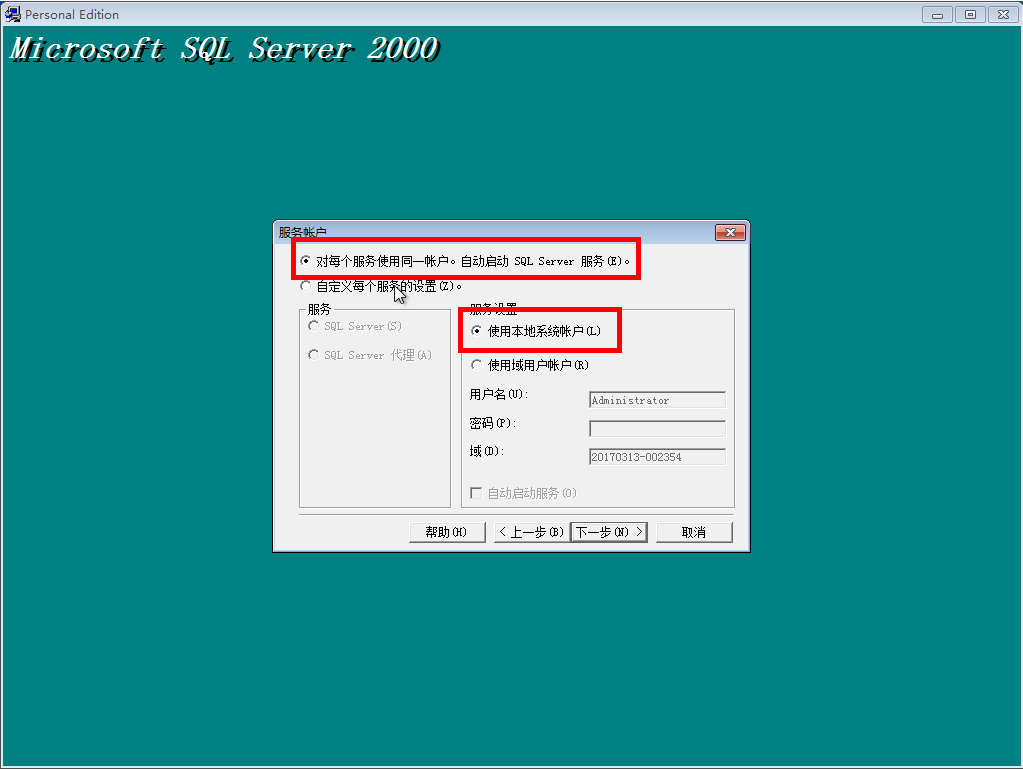Proceed with 下一步 (N) button

pyautogui.click(x=609, y=532)
